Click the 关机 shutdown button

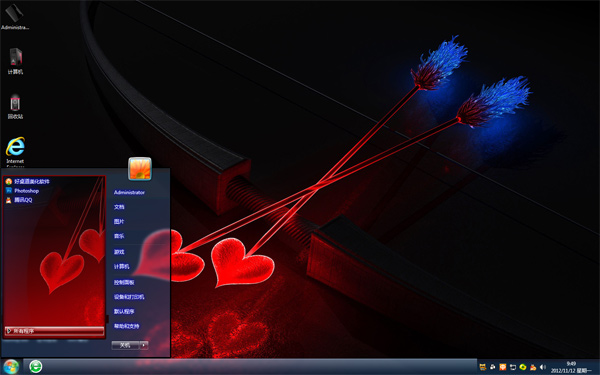(126, 345)
